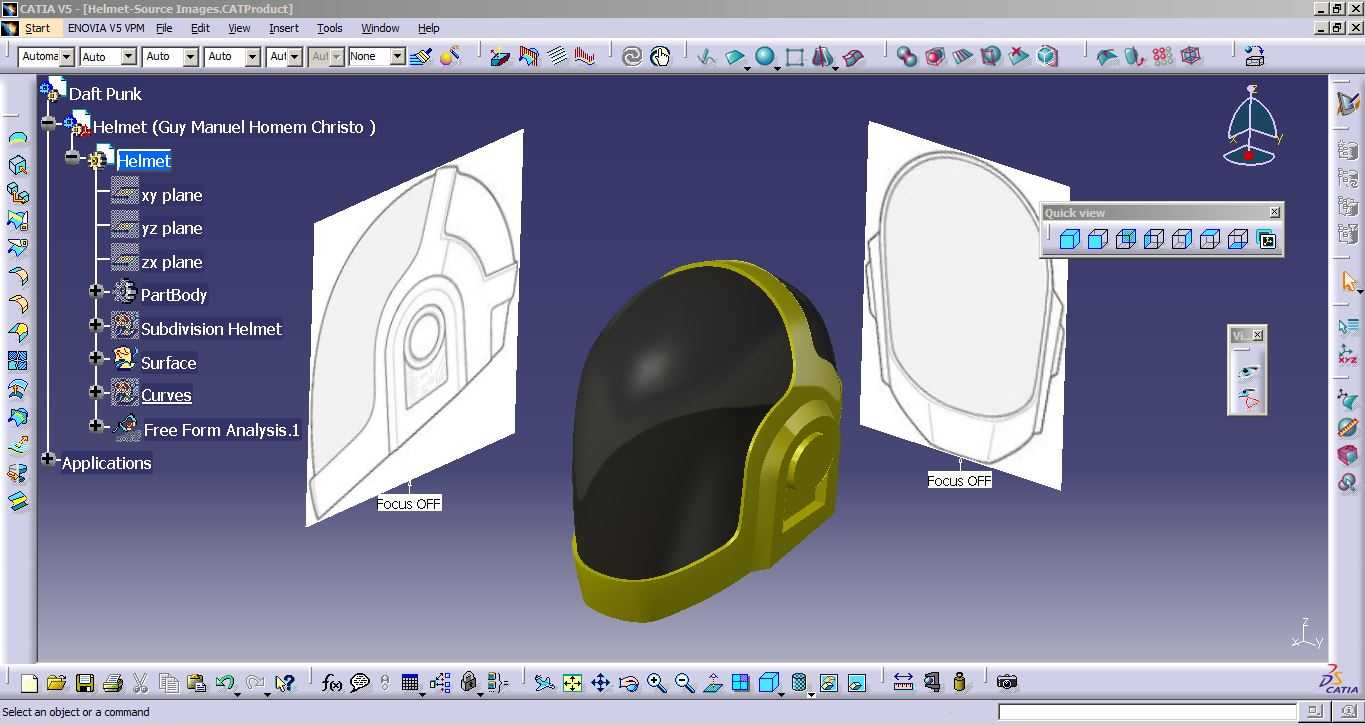Click the Multi-View layout icon
This screenshot has height=725, width=1365.
740,683
